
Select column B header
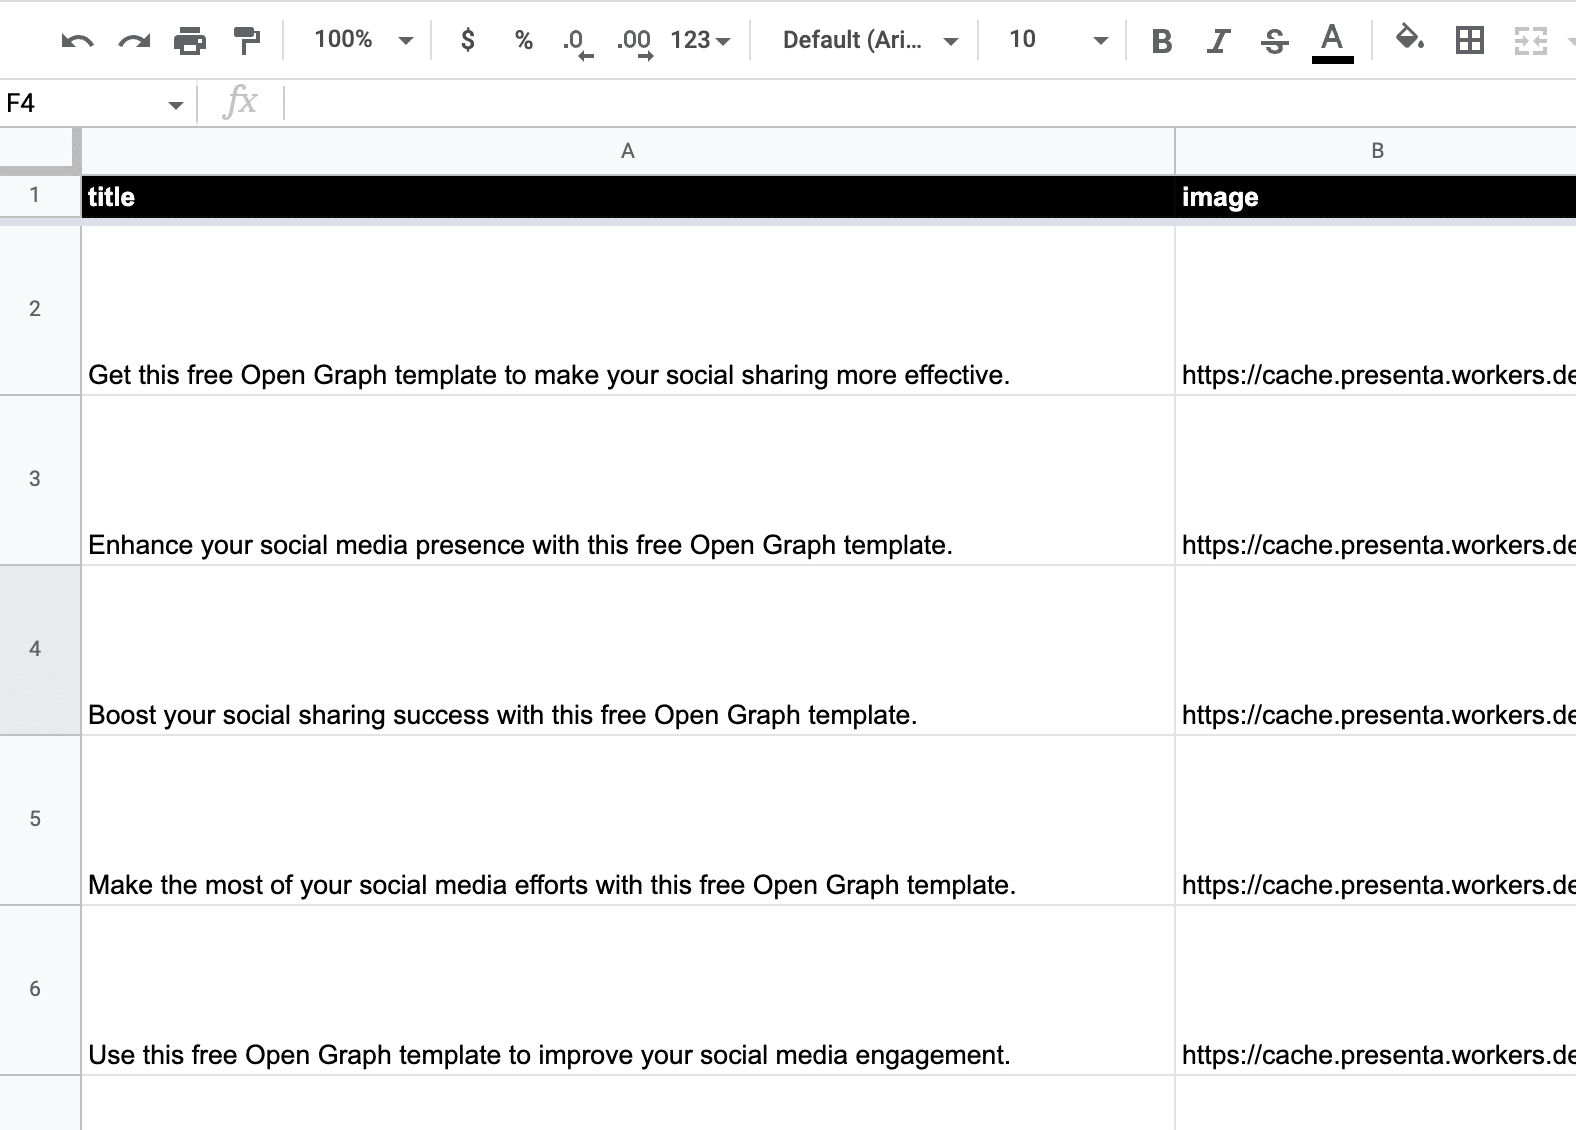(x=1376, y=151)
